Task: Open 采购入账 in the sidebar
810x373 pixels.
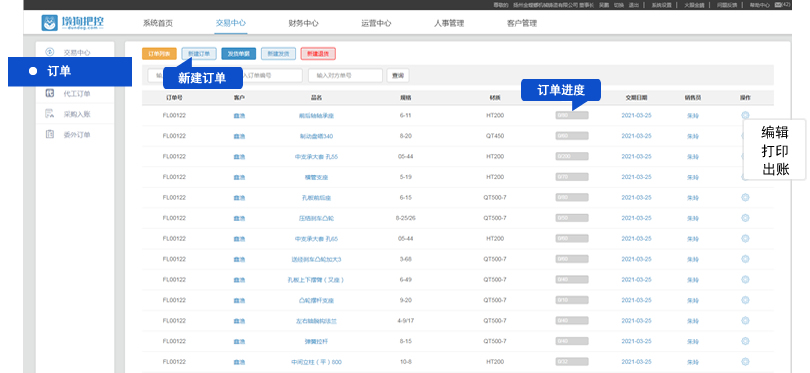Action: pyautogui.click(x=76, y=114)
